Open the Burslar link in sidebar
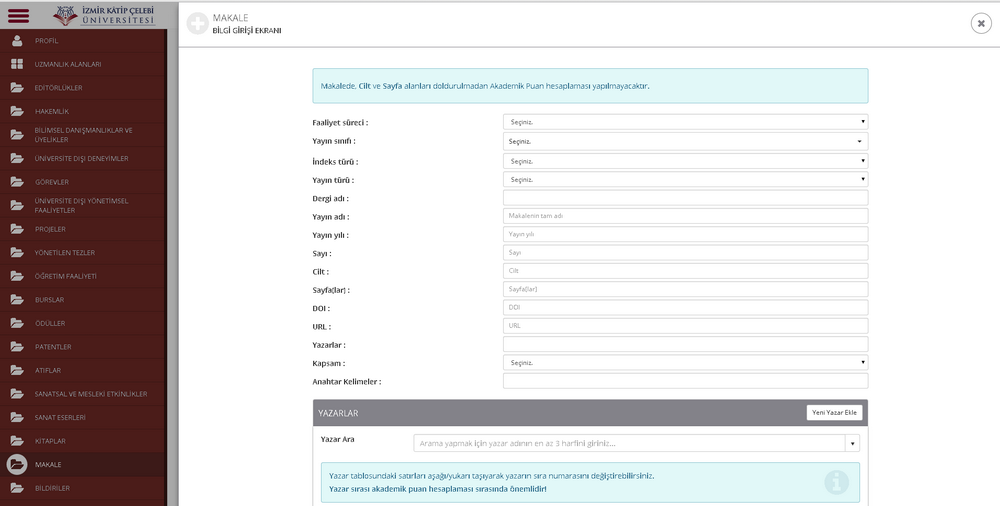The width and height of the screenshot is (1000, 506). point(49,300)
